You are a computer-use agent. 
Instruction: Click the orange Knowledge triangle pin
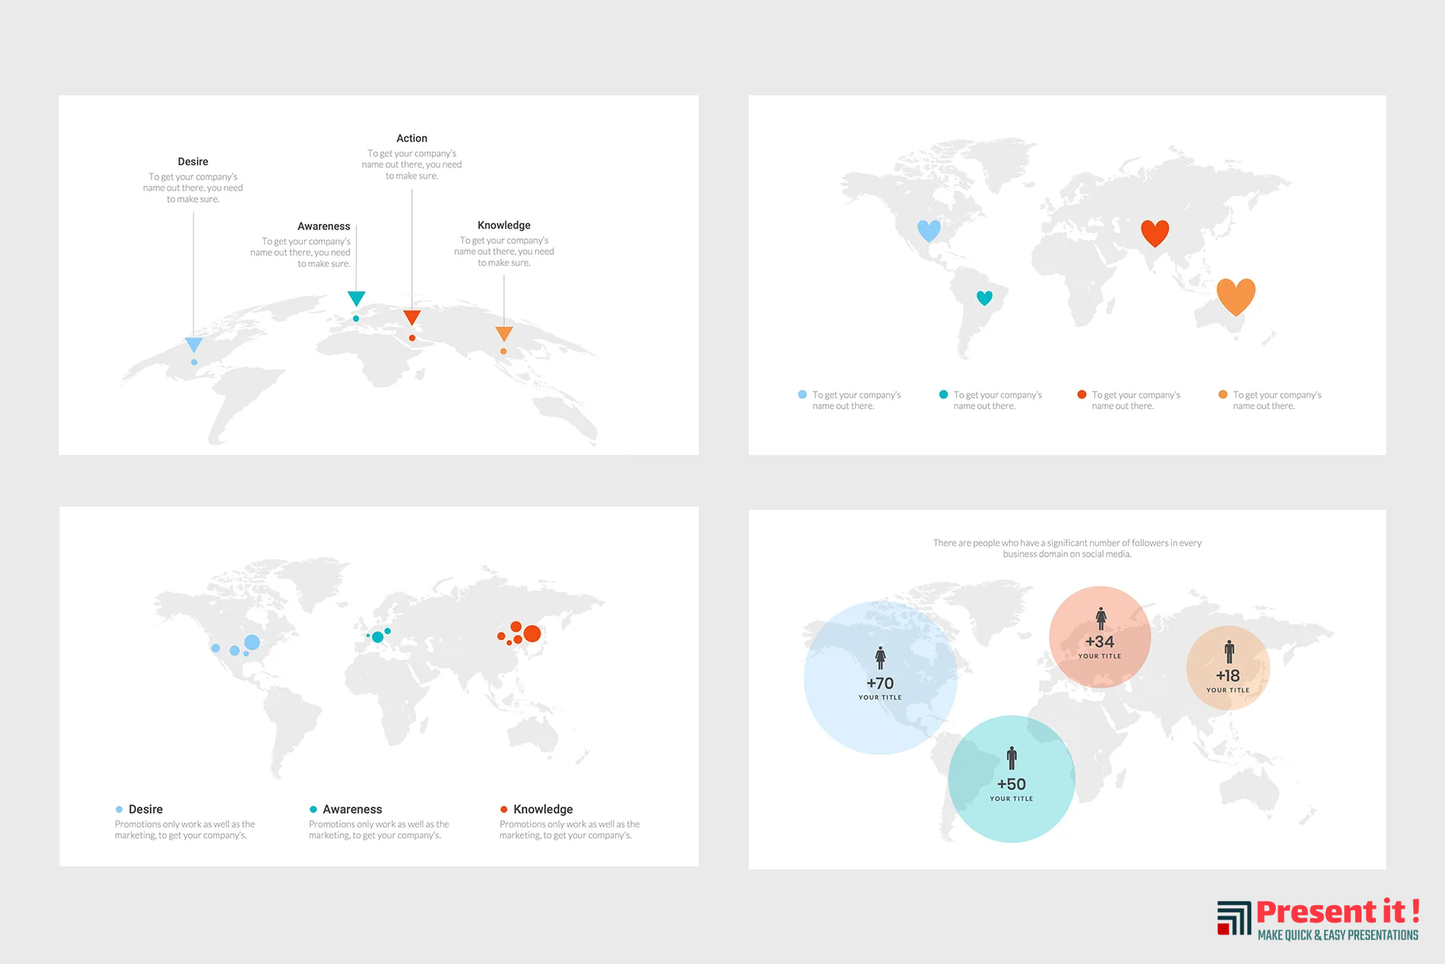504,333
